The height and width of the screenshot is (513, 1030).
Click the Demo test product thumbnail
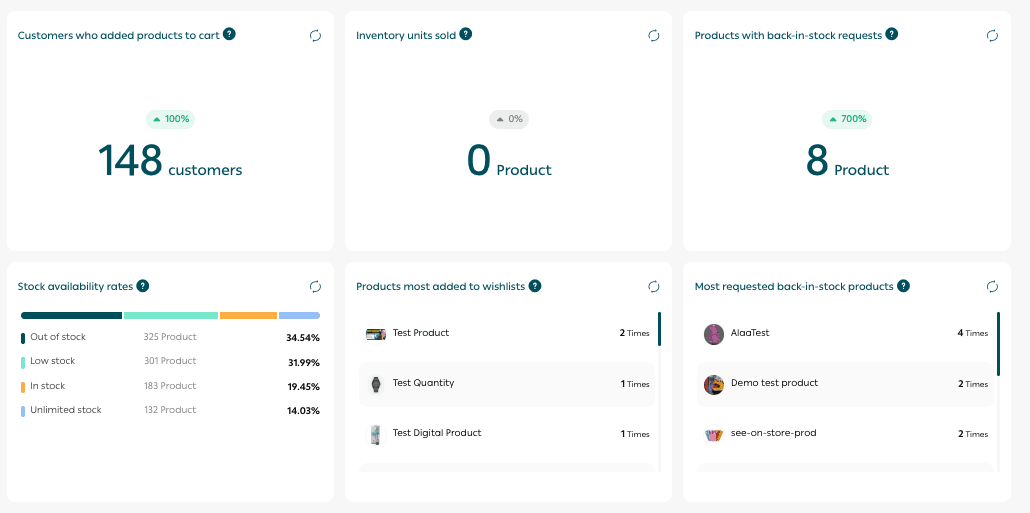[x=713, y=384]
